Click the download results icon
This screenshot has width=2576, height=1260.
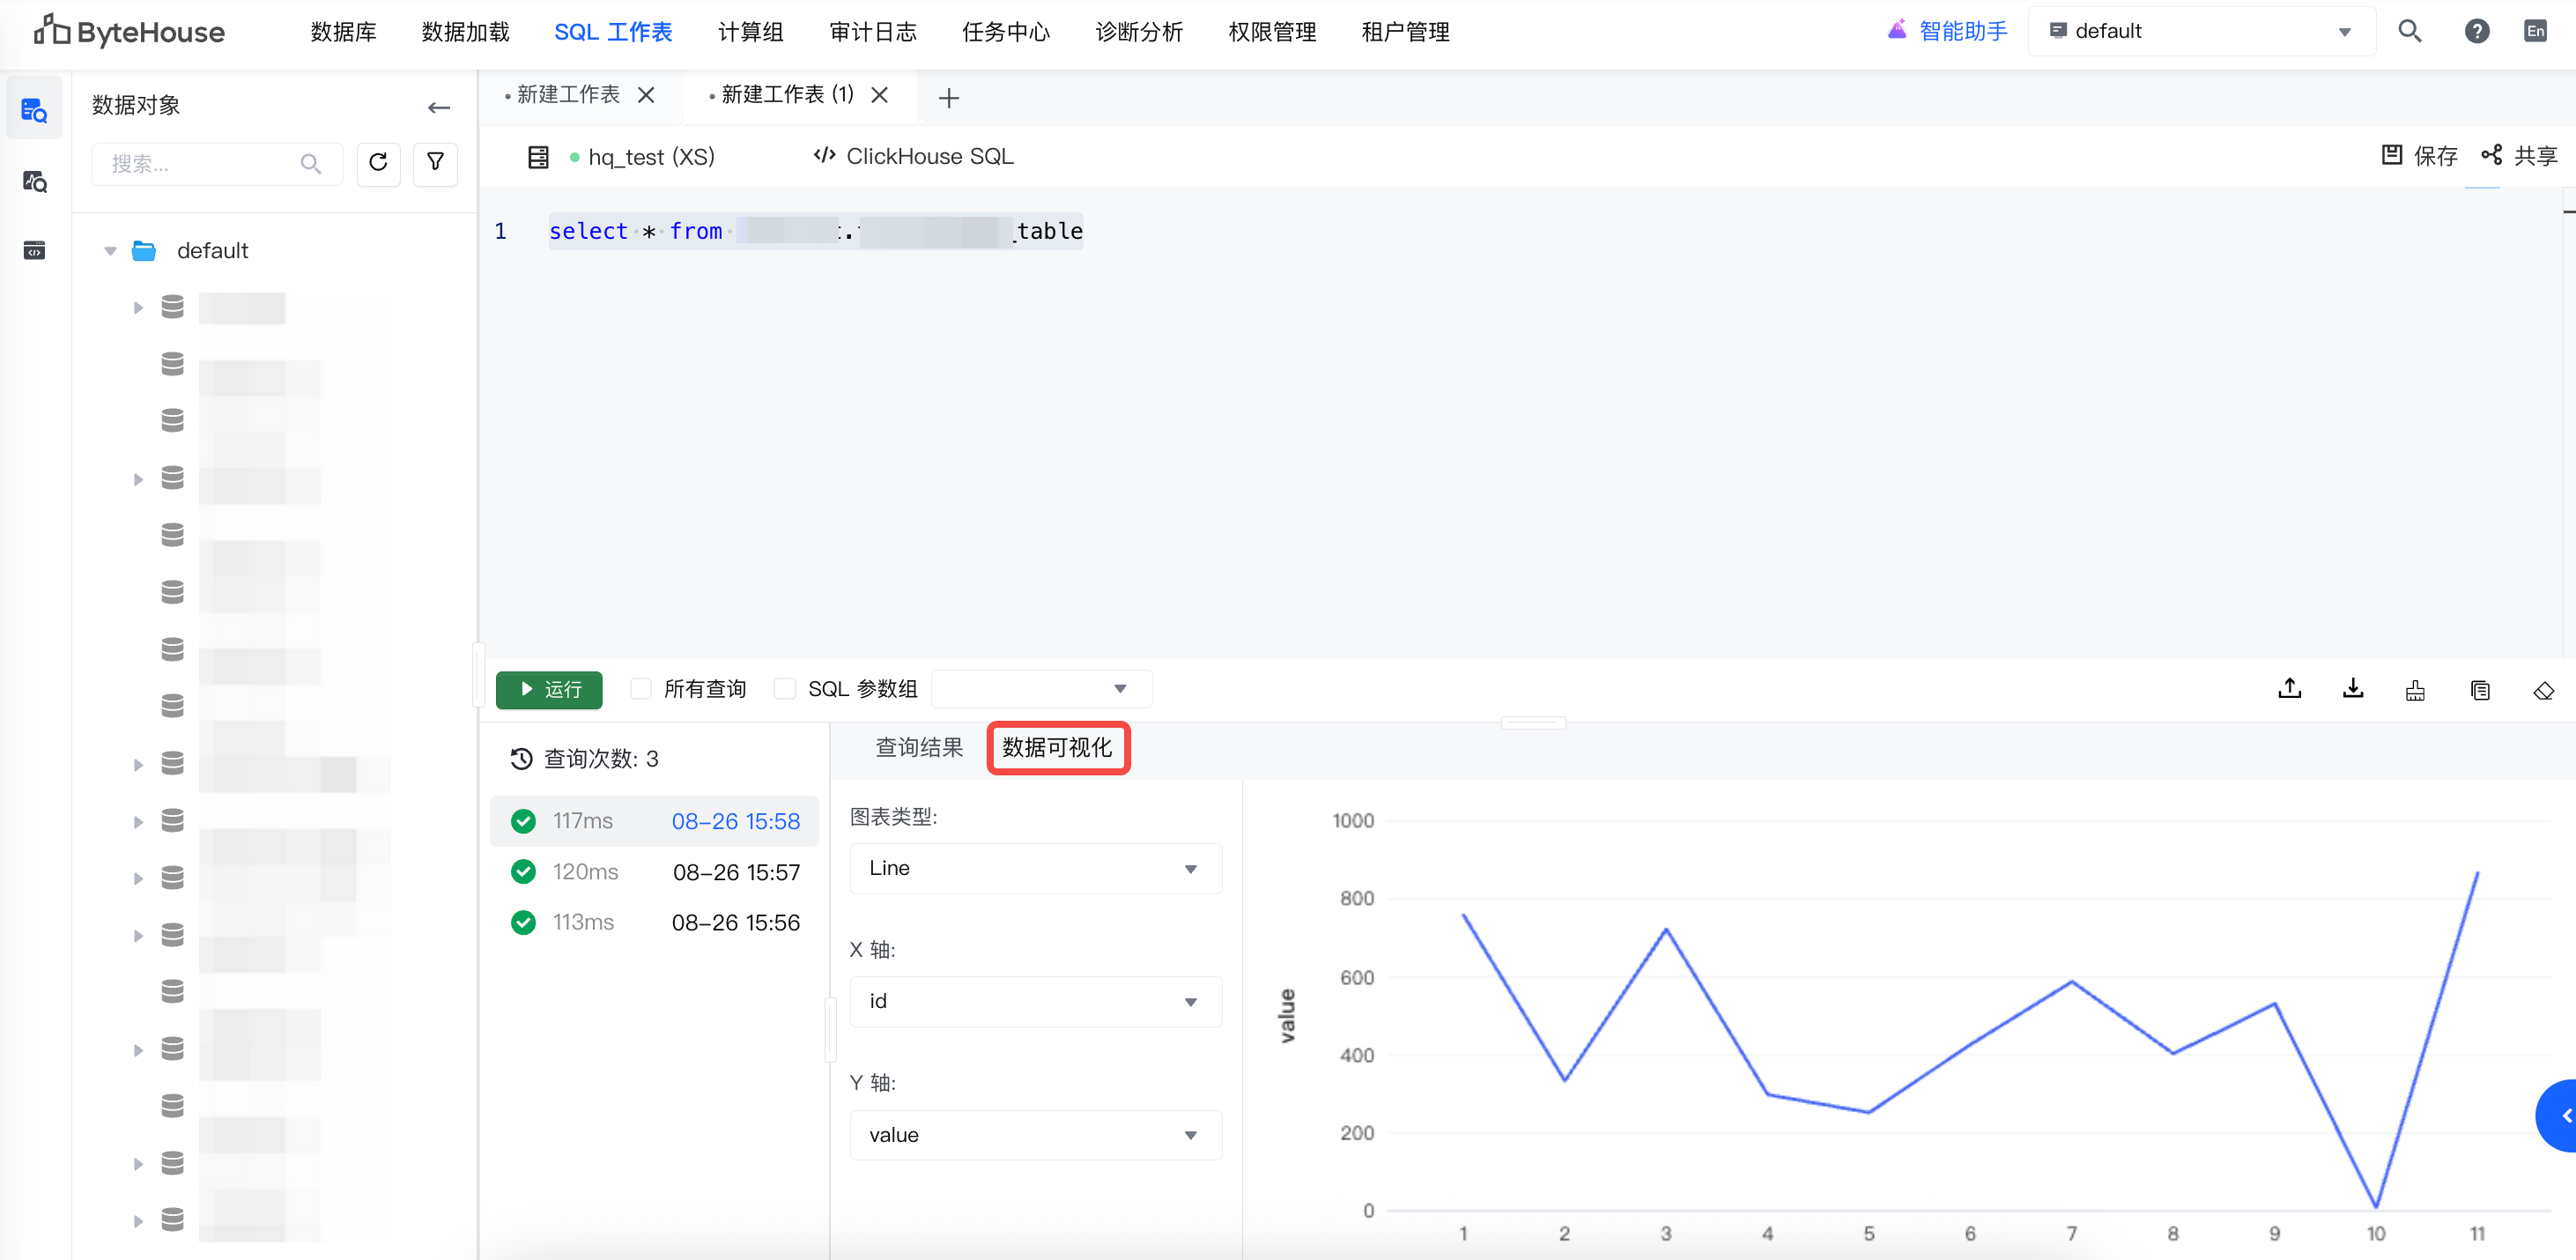point(2352,689)
